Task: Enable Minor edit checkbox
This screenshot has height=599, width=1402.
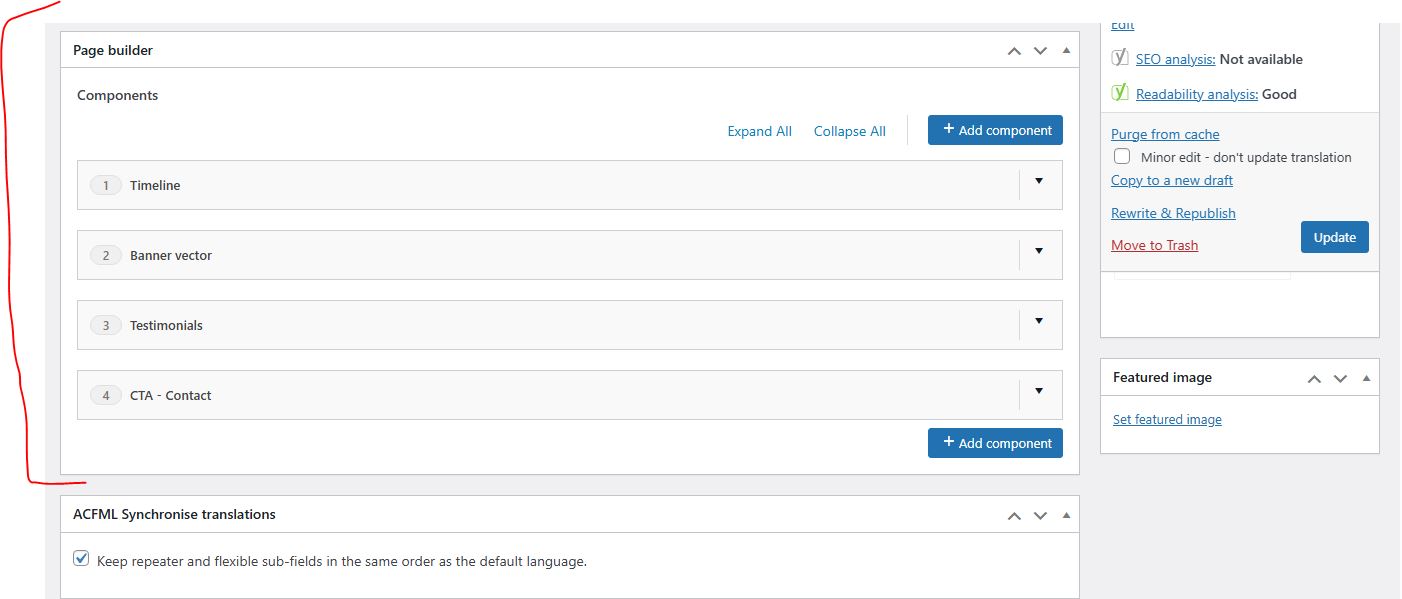Action: (1122, 157)
